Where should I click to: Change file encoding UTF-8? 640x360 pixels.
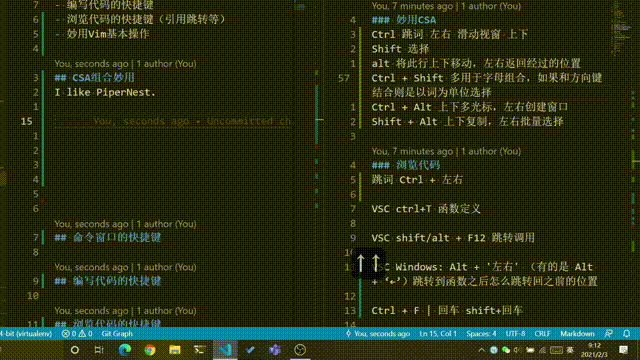(515, 333)
